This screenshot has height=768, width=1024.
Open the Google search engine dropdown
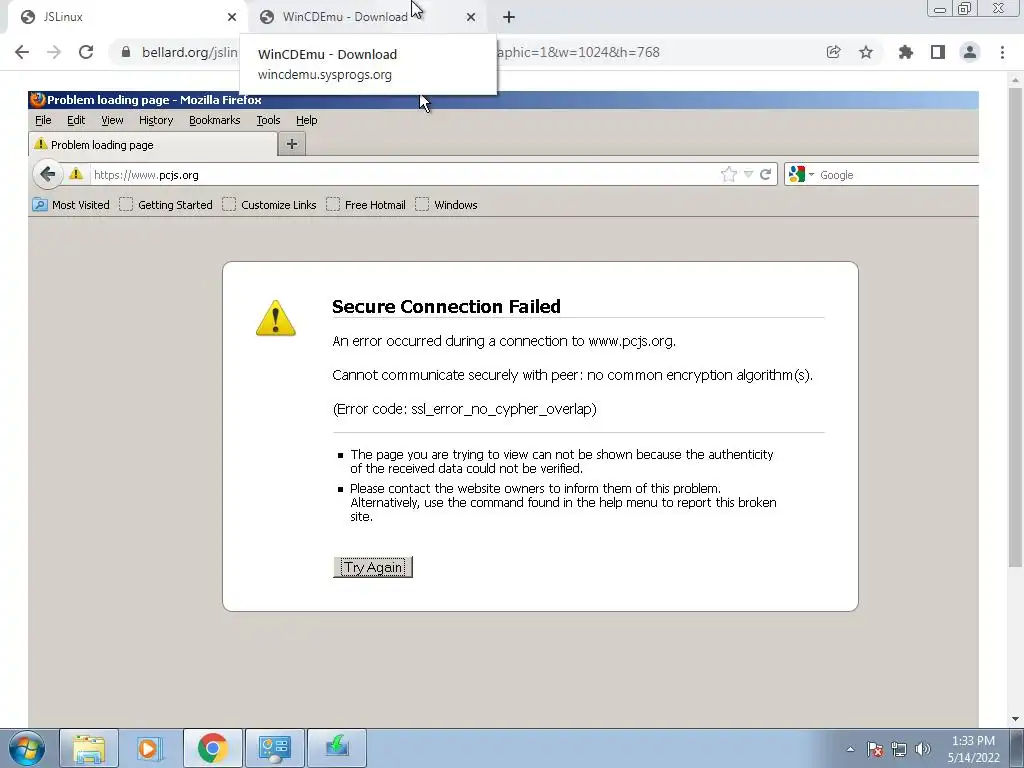(801, 174)
